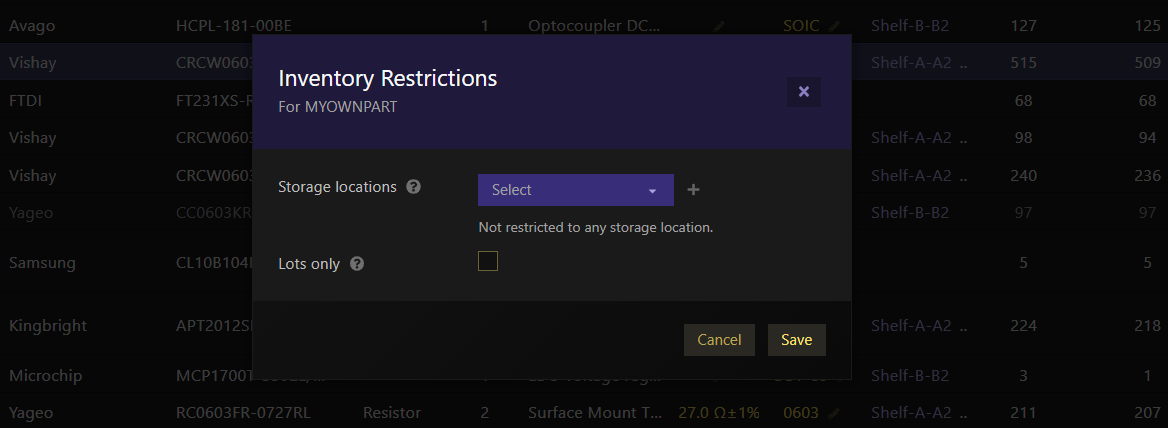Viewport: 1168px width, 428px height.
Task: Click the pencil icon beside 0603 package
Action: pyautogui.click(x=834, y=412)
